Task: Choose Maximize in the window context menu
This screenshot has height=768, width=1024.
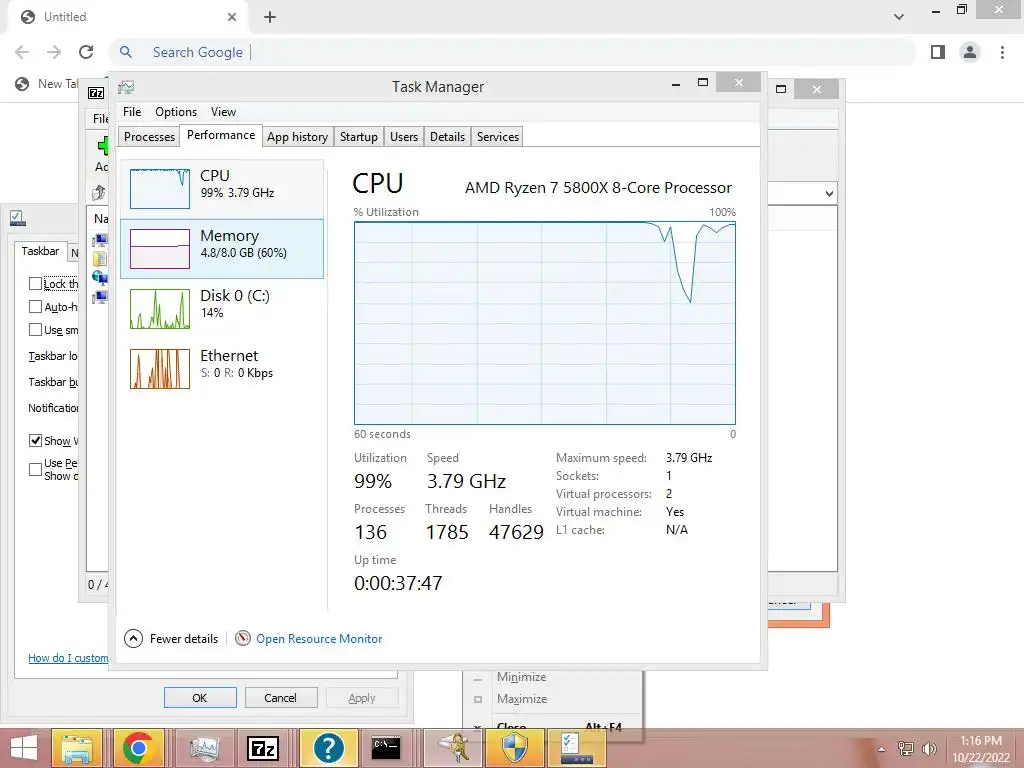Action: coord(521,699)
